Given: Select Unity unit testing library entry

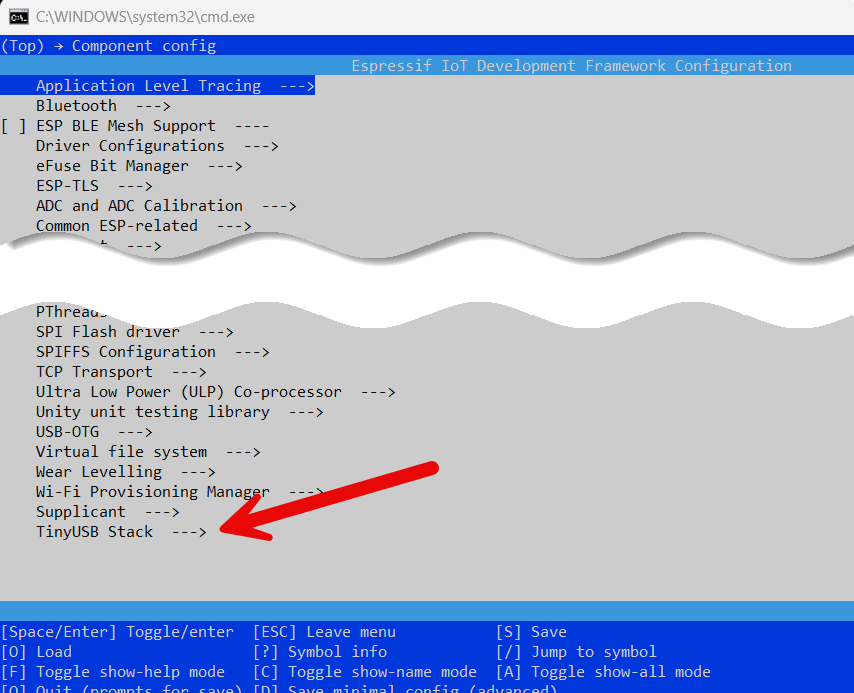Looking at the screenshot, I should point(153,412).
